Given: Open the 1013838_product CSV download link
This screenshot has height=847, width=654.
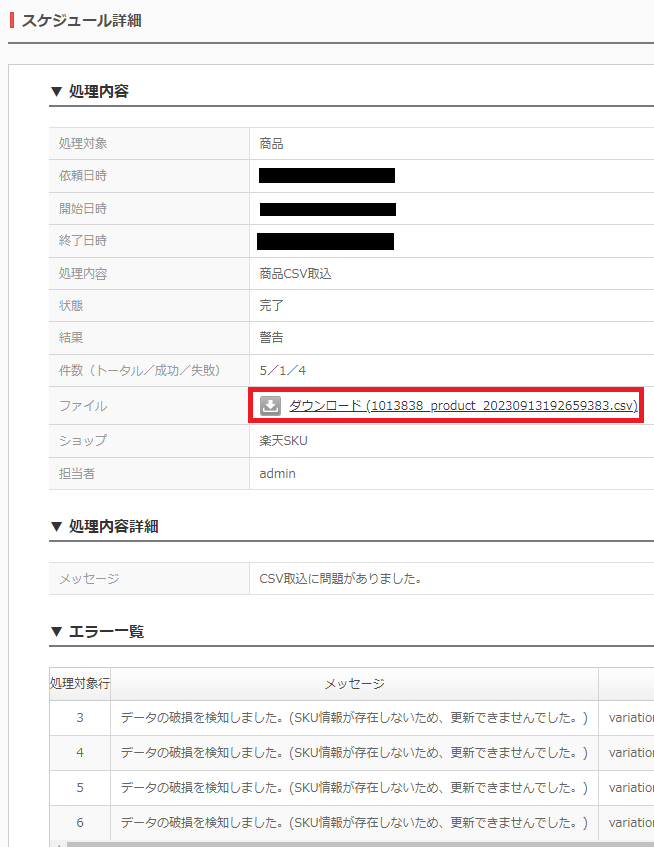Looking at the screenshot, I should 463,405.
